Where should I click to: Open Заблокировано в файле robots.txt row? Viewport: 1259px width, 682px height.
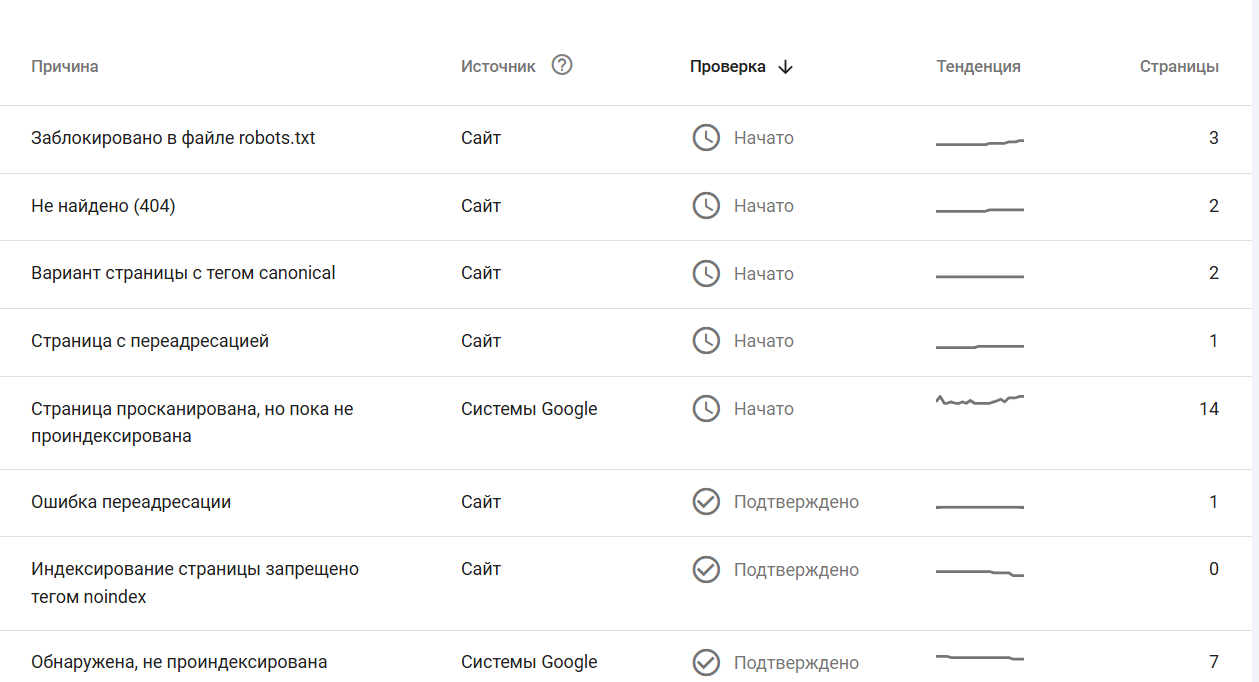pyautogui.click(x=173, y=138)
